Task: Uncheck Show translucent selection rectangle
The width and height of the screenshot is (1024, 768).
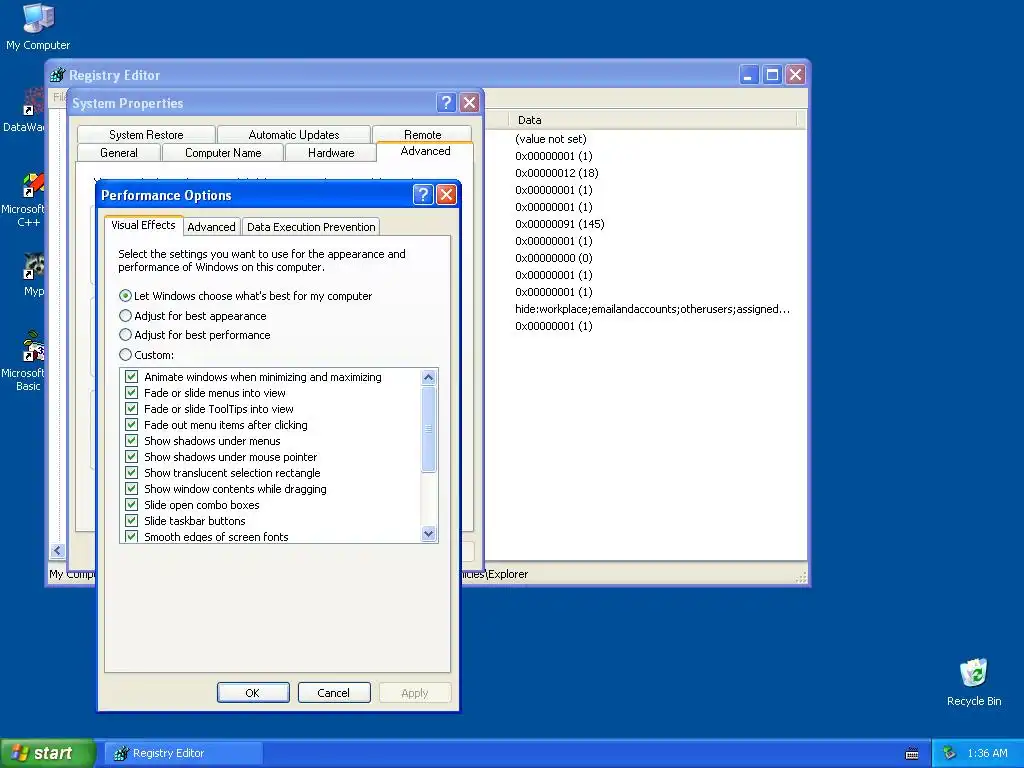Action: coord(131,473)
